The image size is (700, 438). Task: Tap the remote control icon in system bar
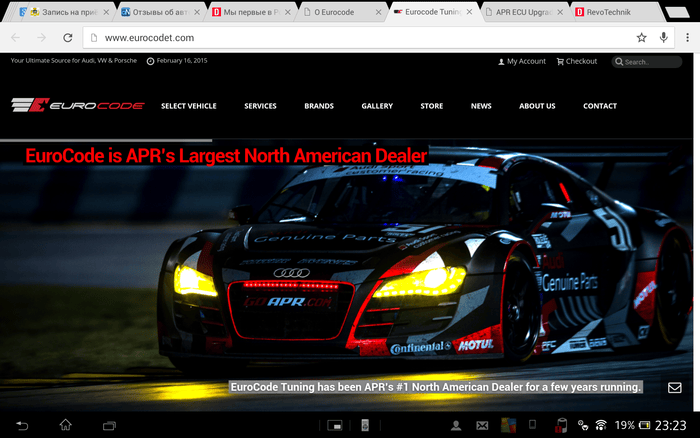point(365,425)
